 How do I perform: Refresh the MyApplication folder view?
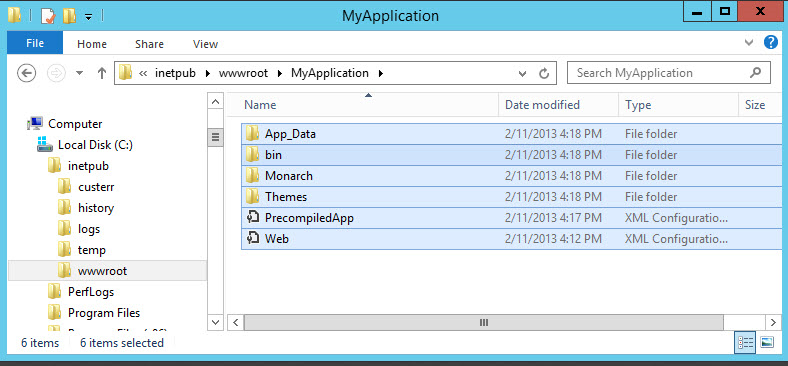pos(544,74)
